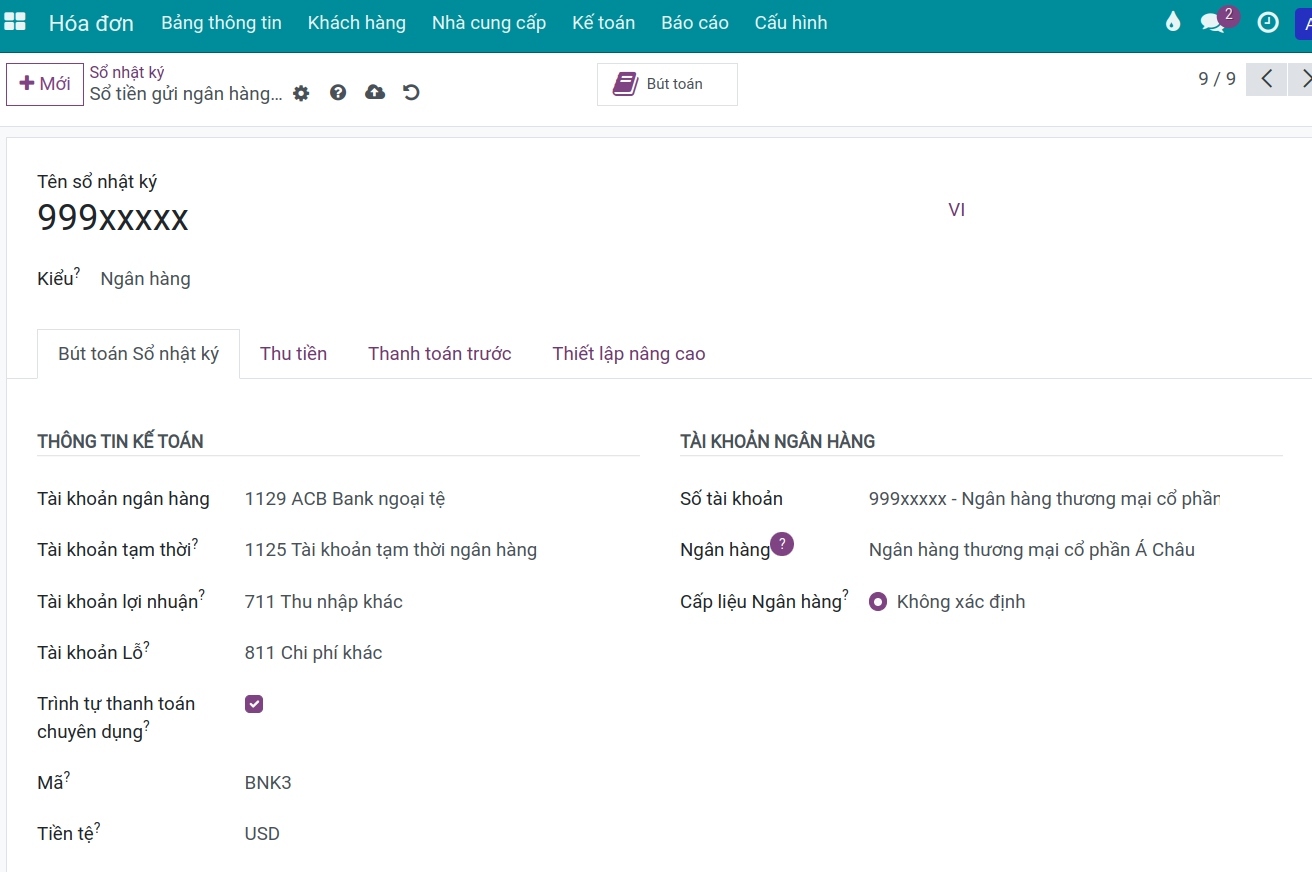This screenshot has width=1312, height=872.
Task: Open the activities clock icon
Action: coord(1268,22)
